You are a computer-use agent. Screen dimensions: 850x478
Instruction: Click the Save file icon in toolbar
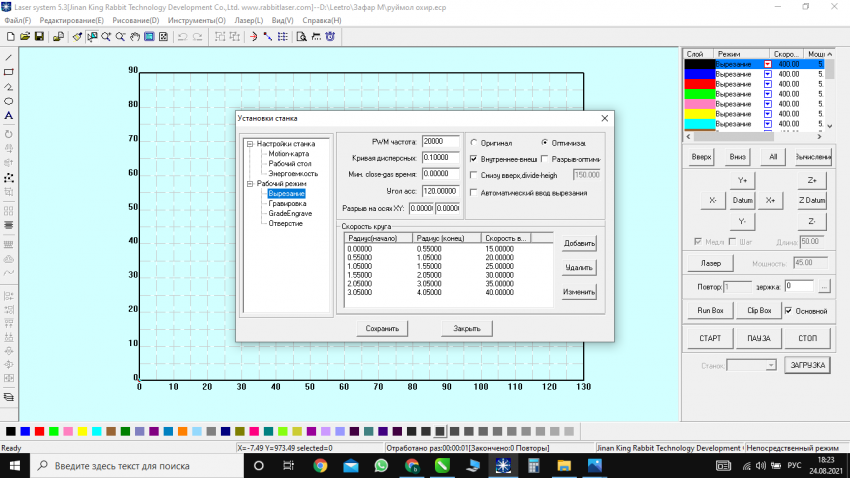[x=38, y=37]
